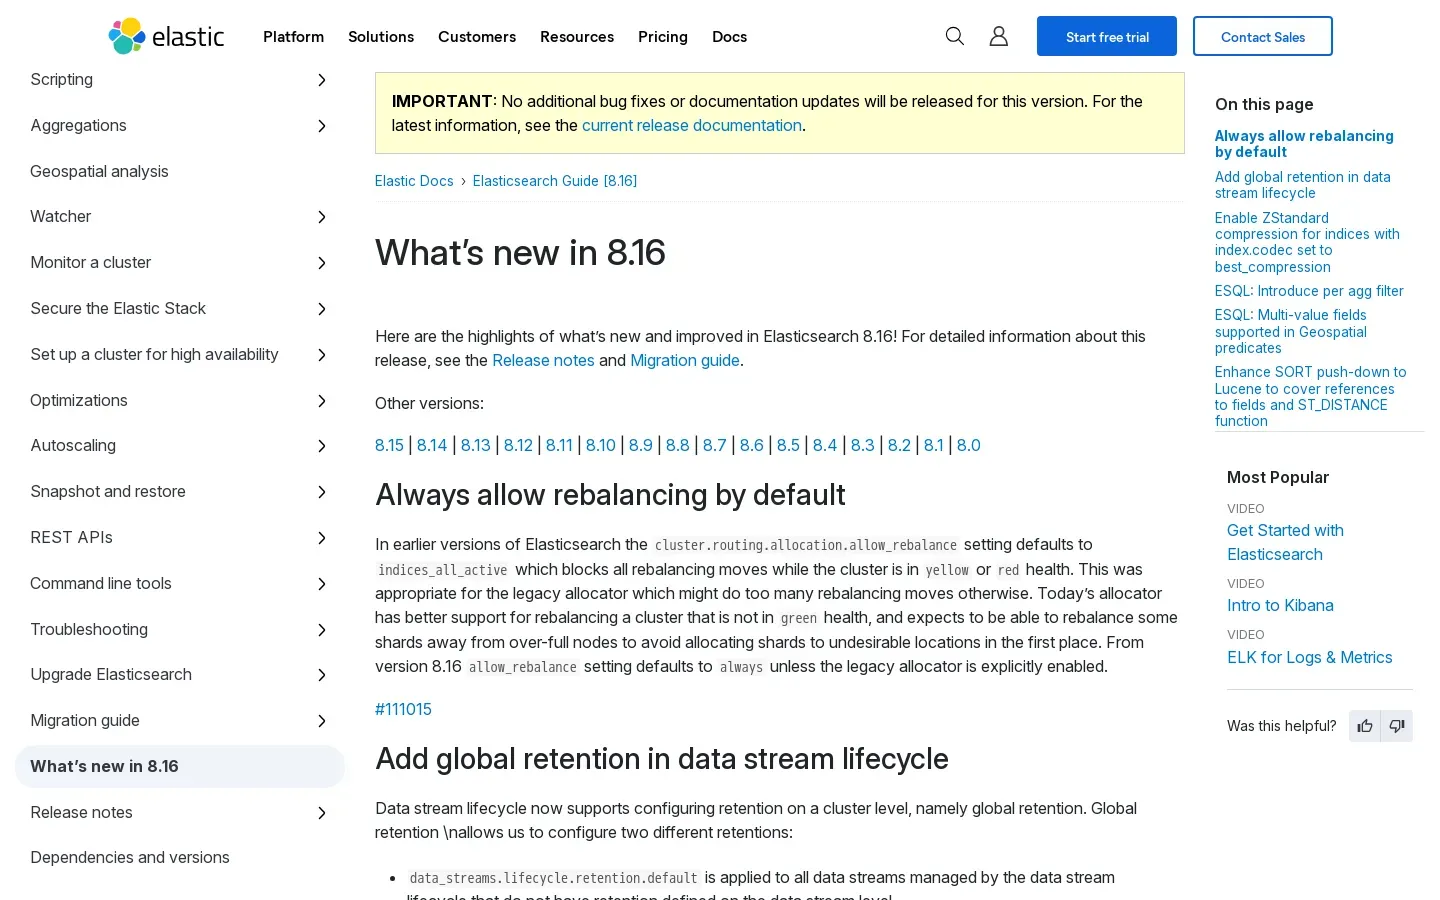This screenshot has width=1440, height=900.
Task: Expand Secure the Elastic Stack chevron
Action: tap(322, 309)
